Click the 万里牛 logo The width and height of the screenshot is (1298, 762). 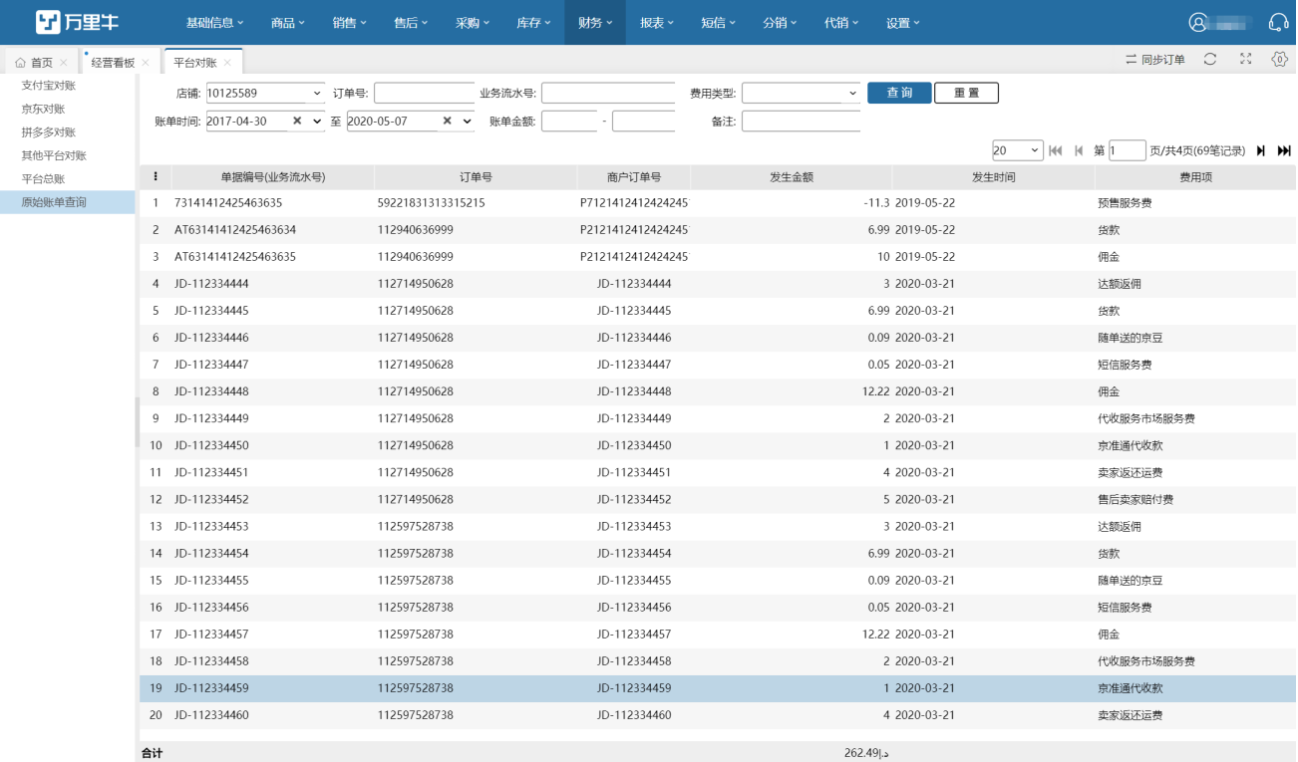[x=77, y=22]
